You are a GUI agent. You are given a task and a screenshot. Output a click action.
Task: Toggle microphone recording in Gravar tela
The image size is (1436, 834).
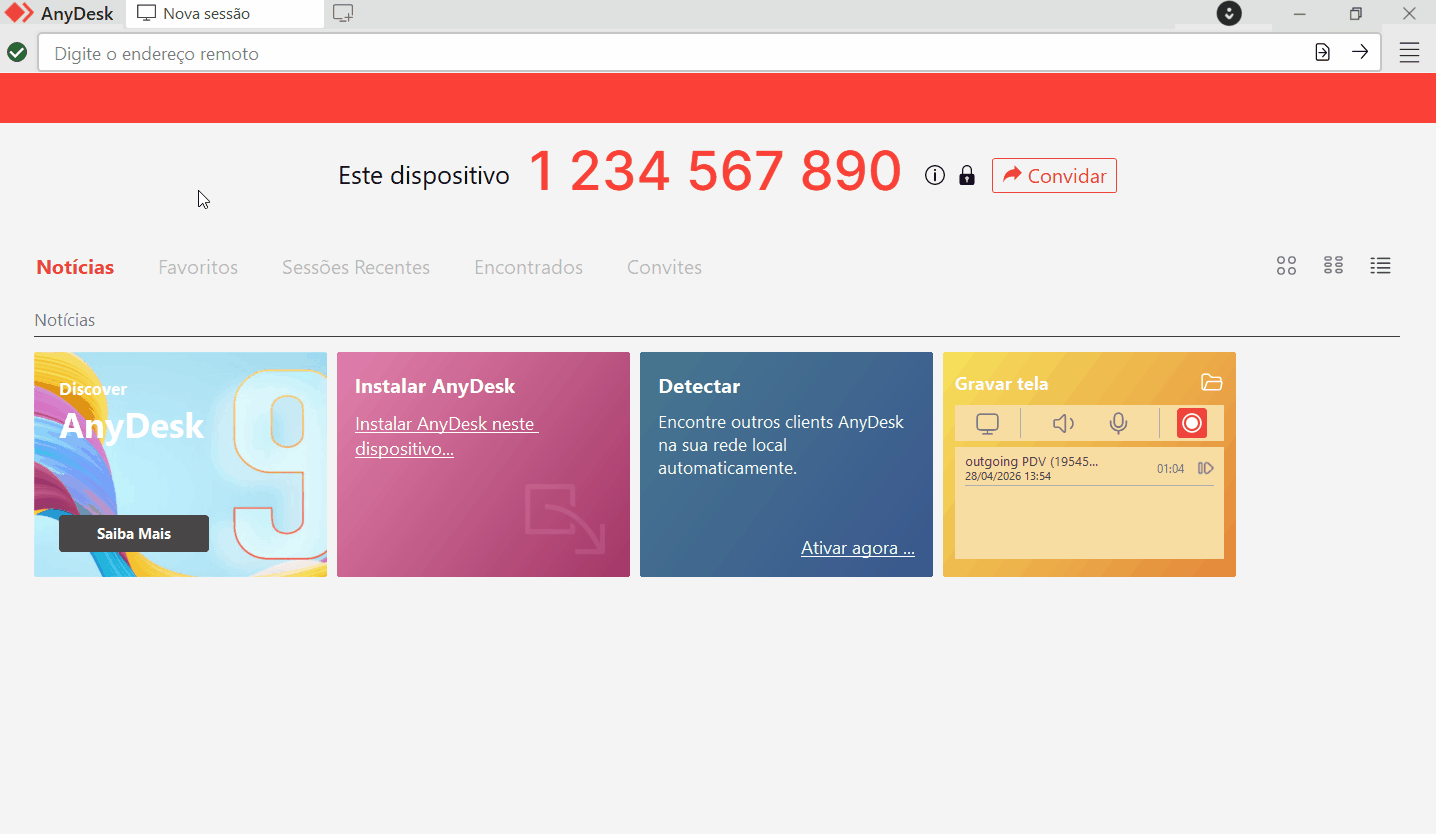[x=1119, y=424]
